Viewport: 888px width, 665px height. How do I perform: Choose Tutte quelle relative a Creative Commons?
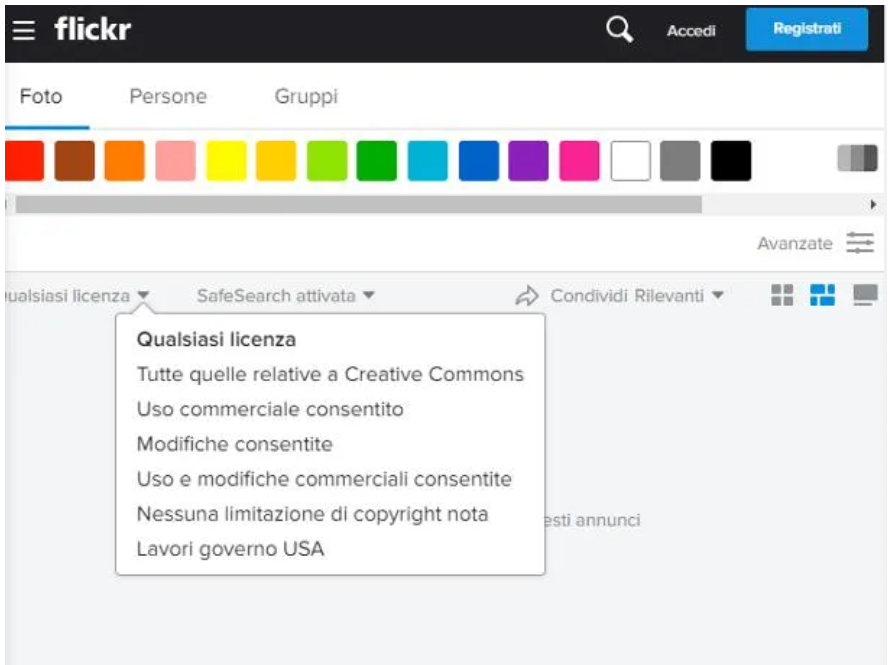(330, 374)
